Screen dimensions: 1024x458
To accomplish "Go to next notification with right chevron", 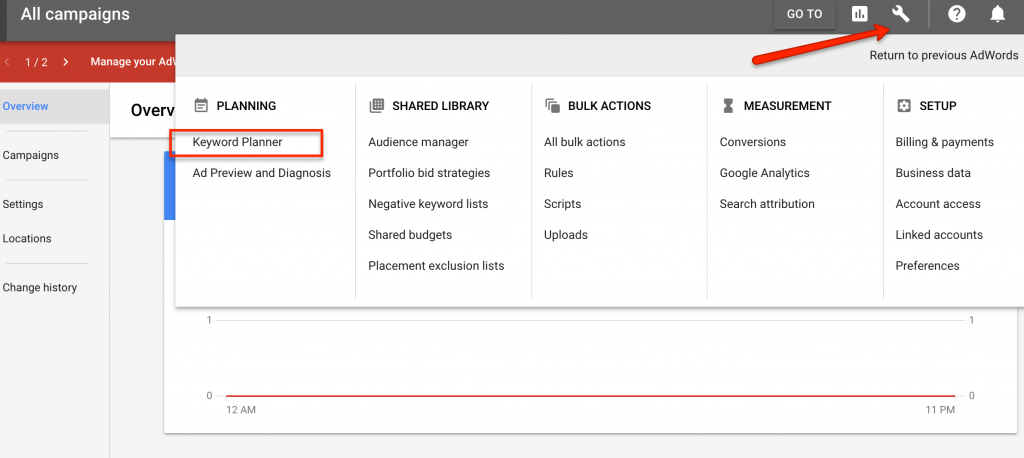I will [x=65, y=62].
